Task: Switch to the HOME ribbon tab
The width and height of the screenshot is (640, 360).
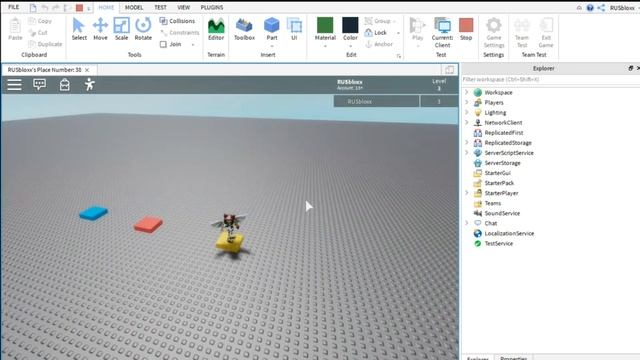Action: tap(106, 7)
